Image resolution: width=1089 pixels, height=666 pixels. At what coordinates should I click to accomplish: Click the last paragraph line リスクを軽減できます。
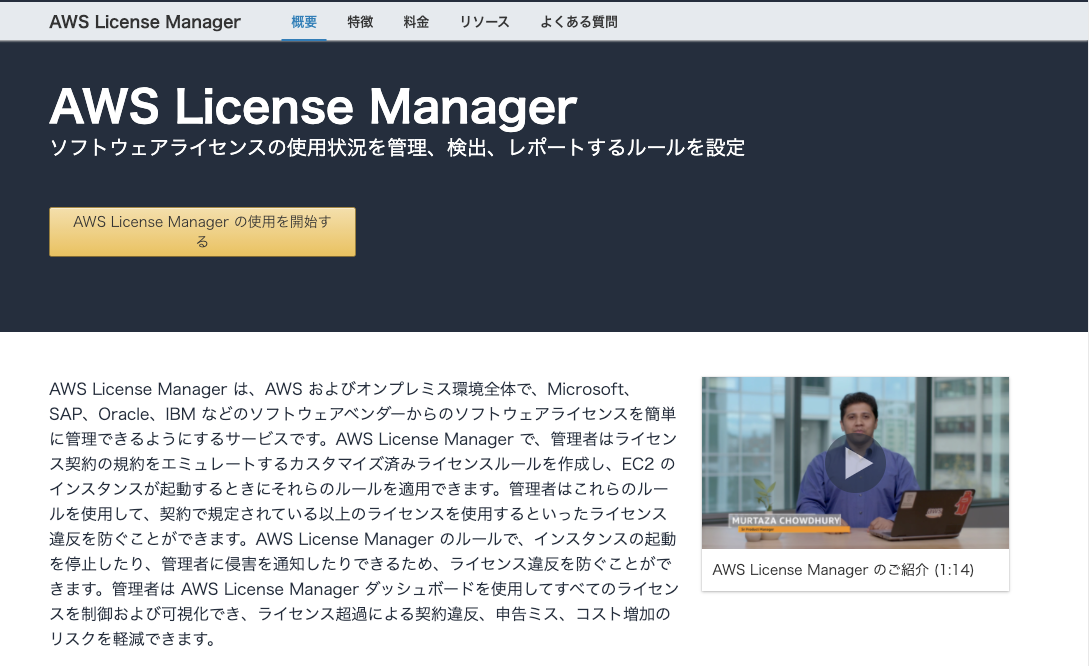click(x=133, y=639)
